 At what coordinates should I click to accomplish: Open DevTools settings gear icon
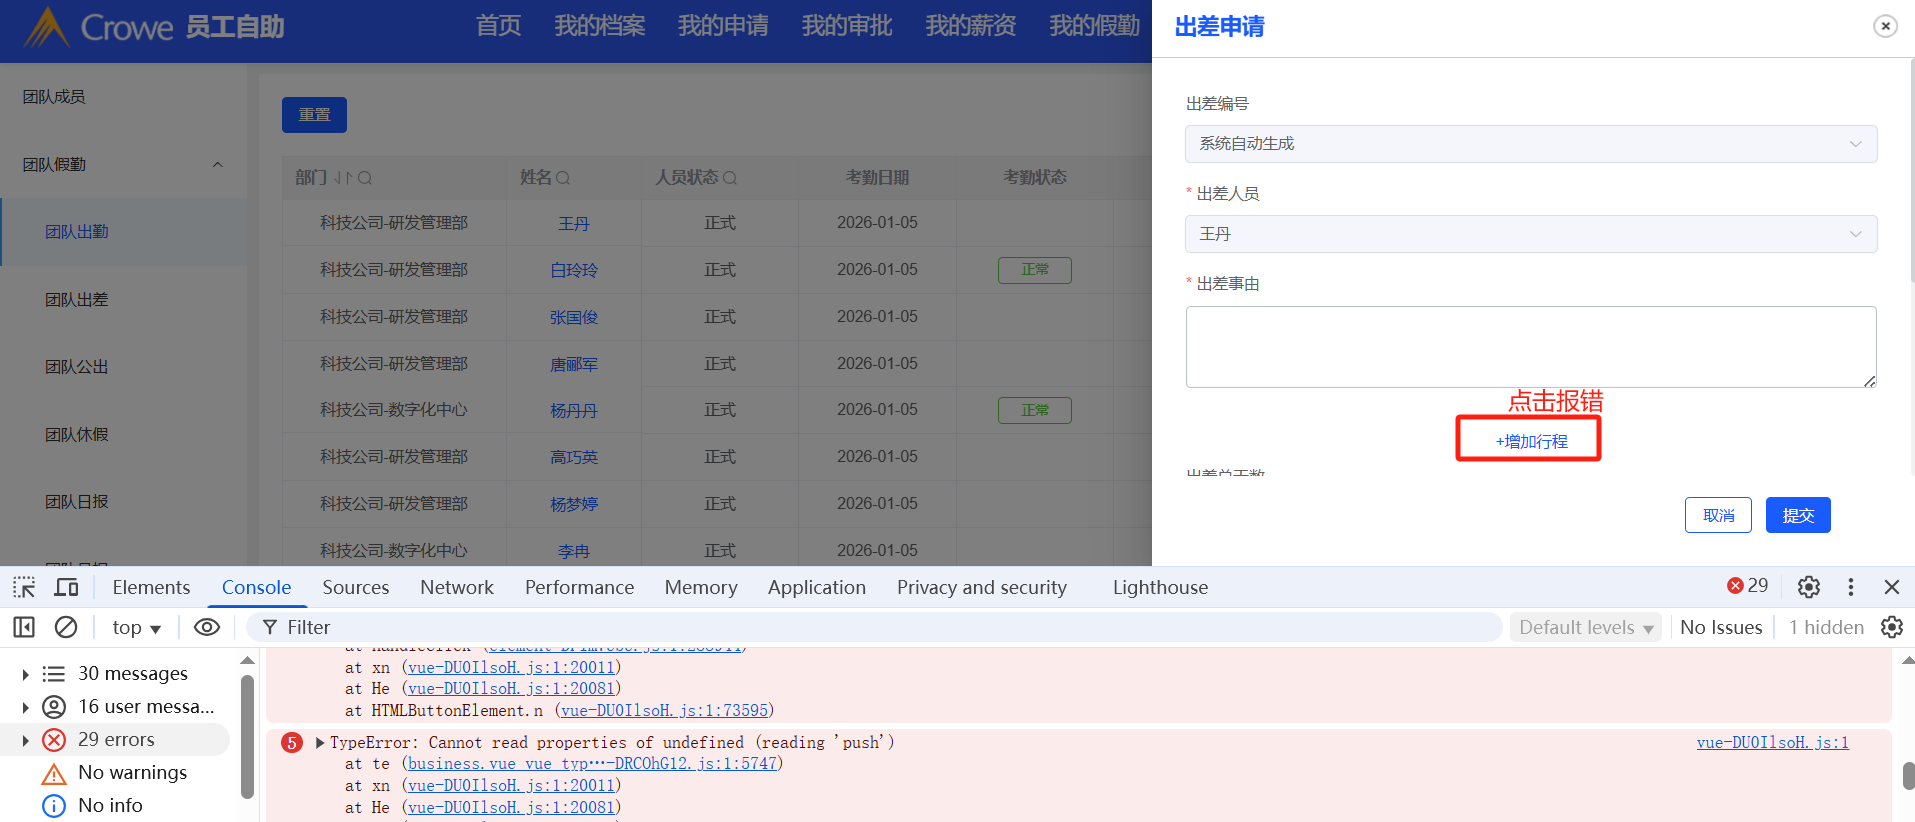tap(1808, 587)
